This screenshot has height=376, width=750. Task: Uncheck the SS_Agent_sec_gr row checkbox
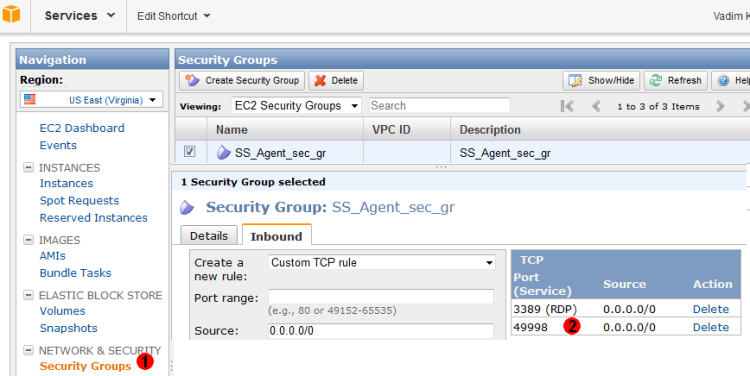point(189,152)
